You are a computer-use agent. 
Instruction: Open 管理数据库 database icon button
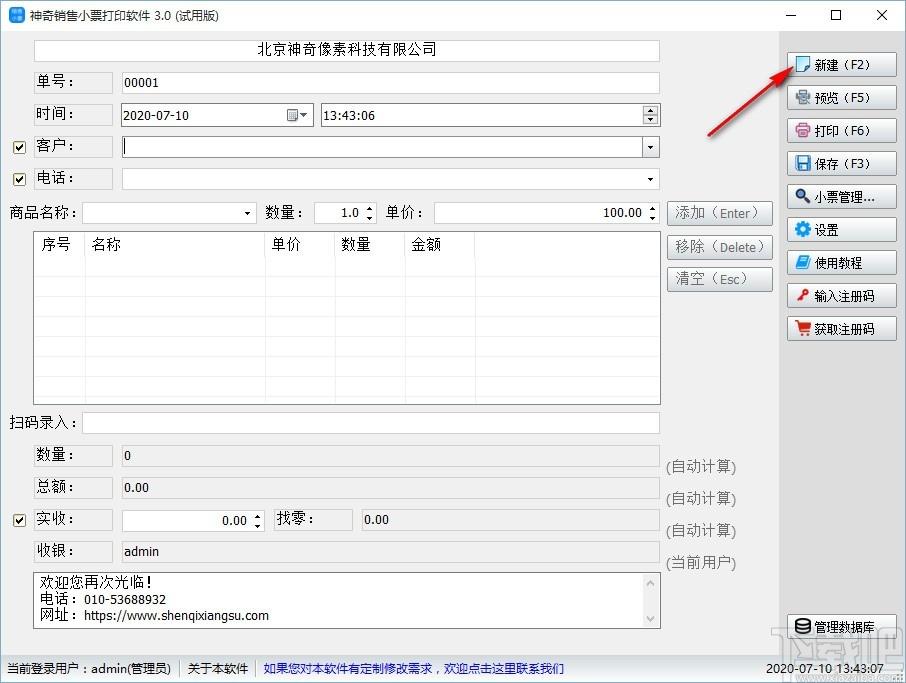click(803, 626)
